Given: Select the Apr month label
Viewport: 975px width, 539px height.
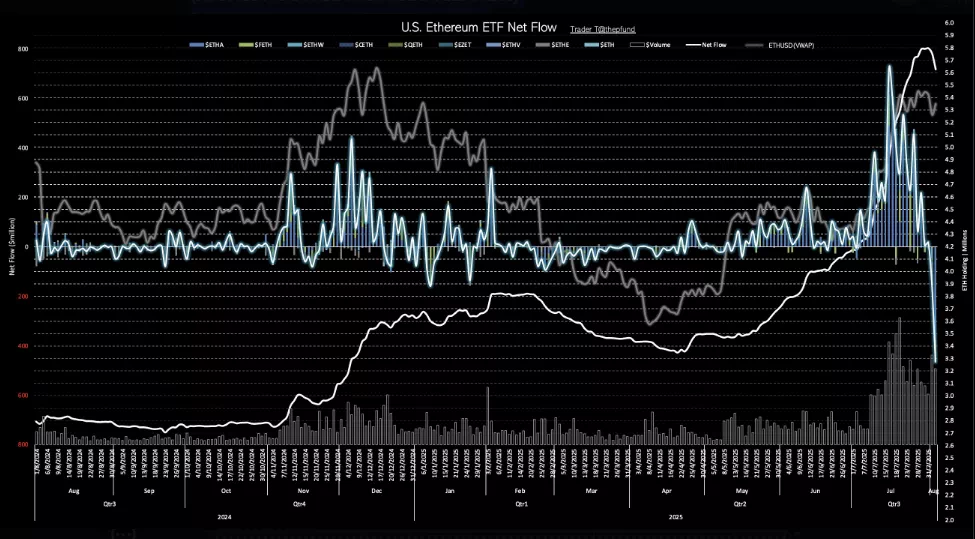Looking at the screenshot, I should point(667,491).
